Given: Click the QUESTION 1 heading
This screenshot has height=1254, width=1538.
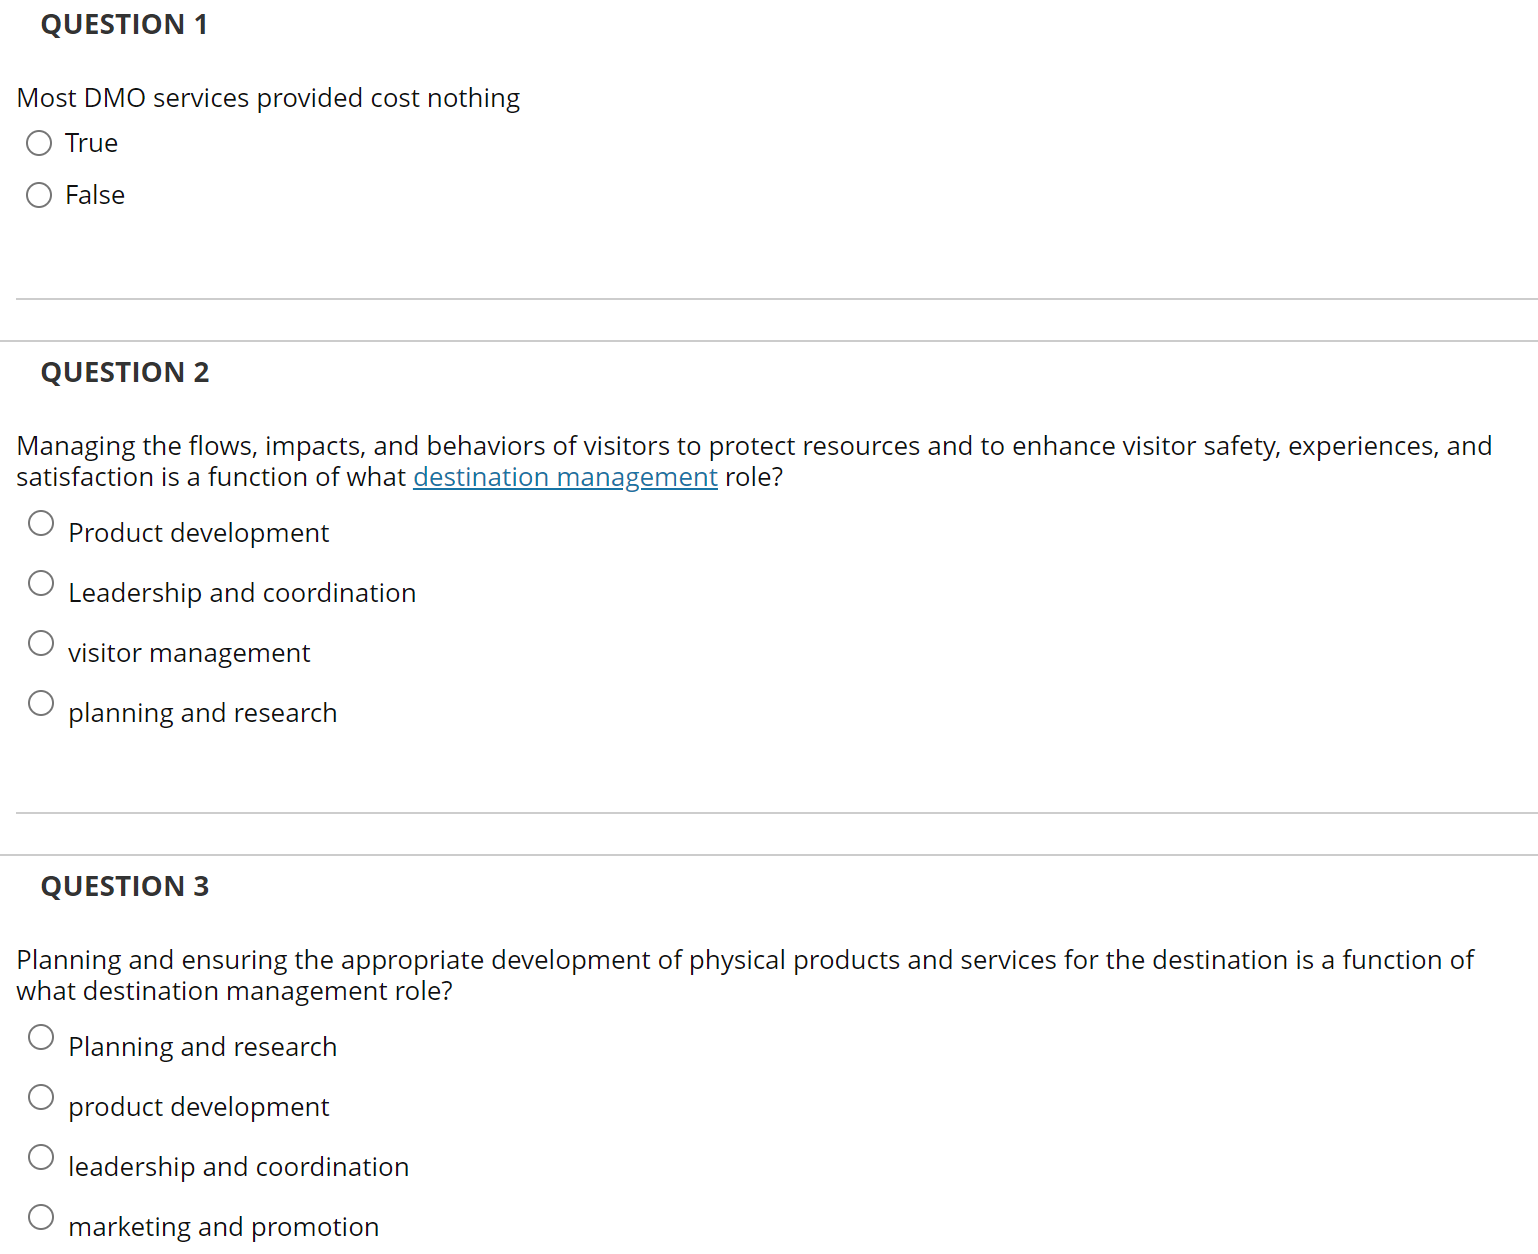Looking at the screenshot, I should click(124, 24).
